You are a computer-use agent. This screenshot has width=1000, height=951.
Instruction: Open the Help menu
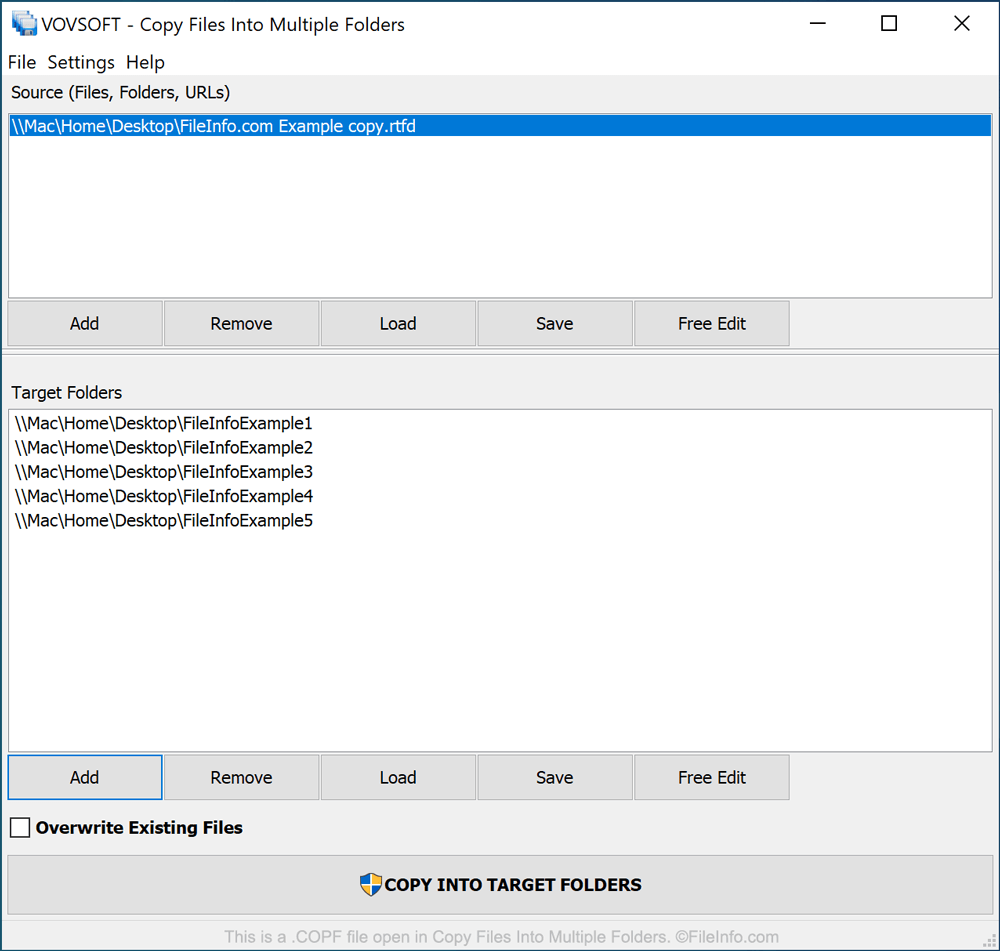click(x=145, y=62)
